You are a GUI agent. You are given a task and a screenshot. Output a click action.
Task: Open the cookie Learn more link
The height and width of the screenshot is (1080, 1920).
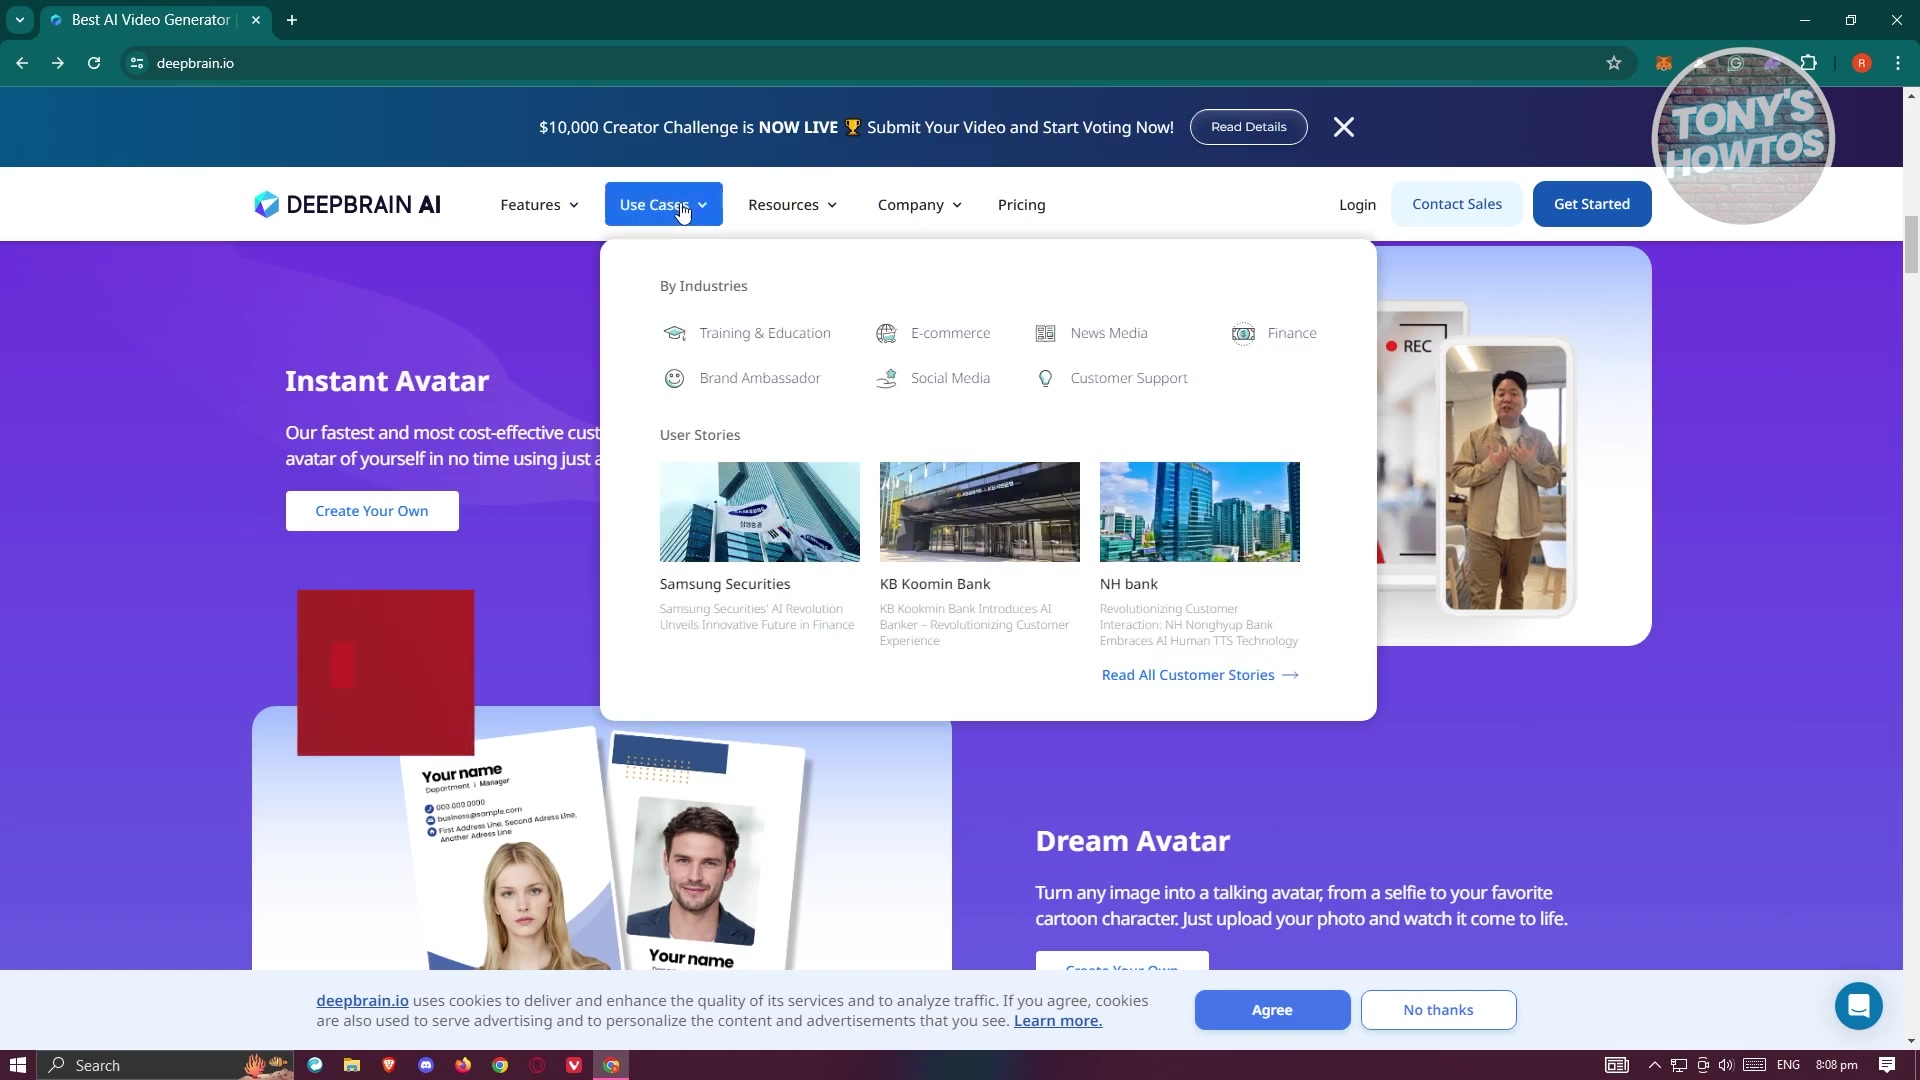(1058, 1021)
